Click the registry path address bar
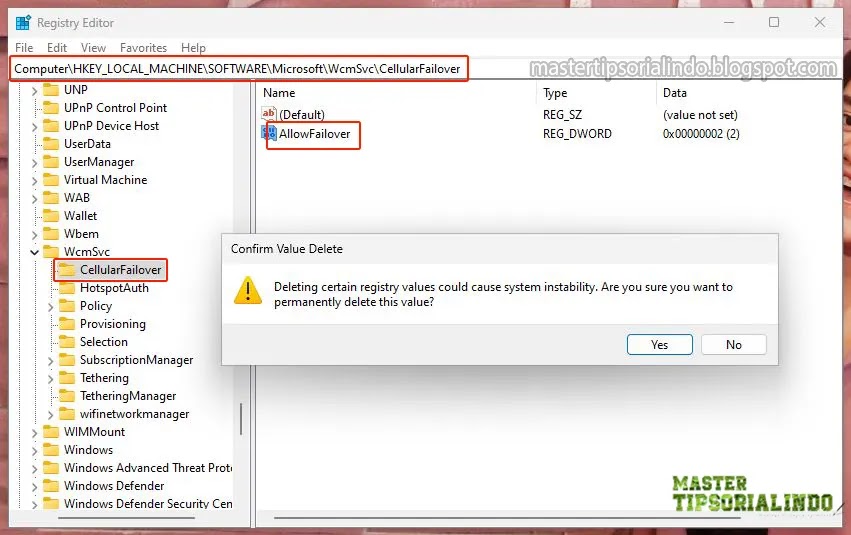Screen dimensions: 851x535 click(x=239, y=69)
